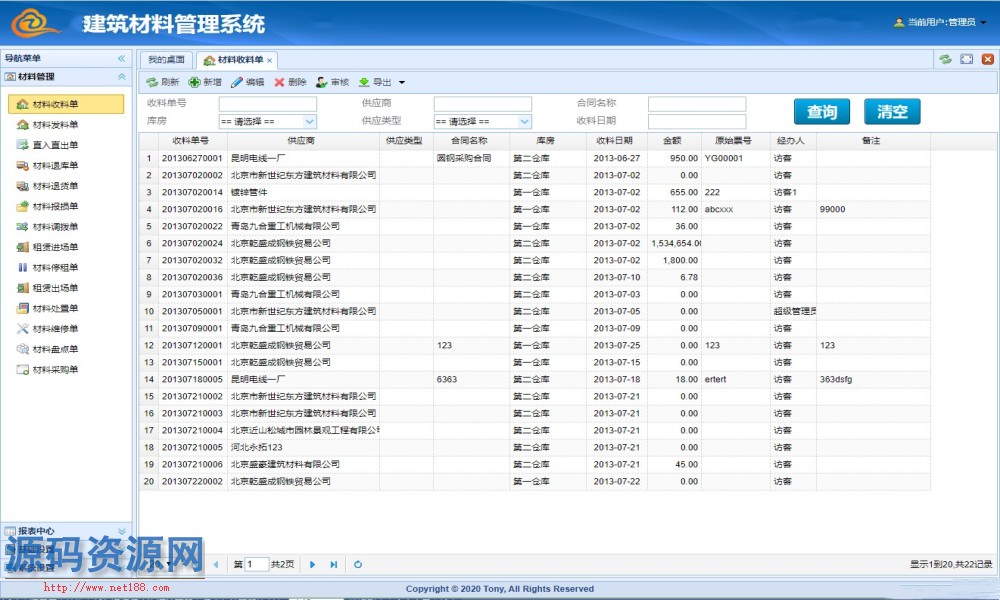Click the pagination reload icon
The image size is (1000, 600).
coord(358,565)
